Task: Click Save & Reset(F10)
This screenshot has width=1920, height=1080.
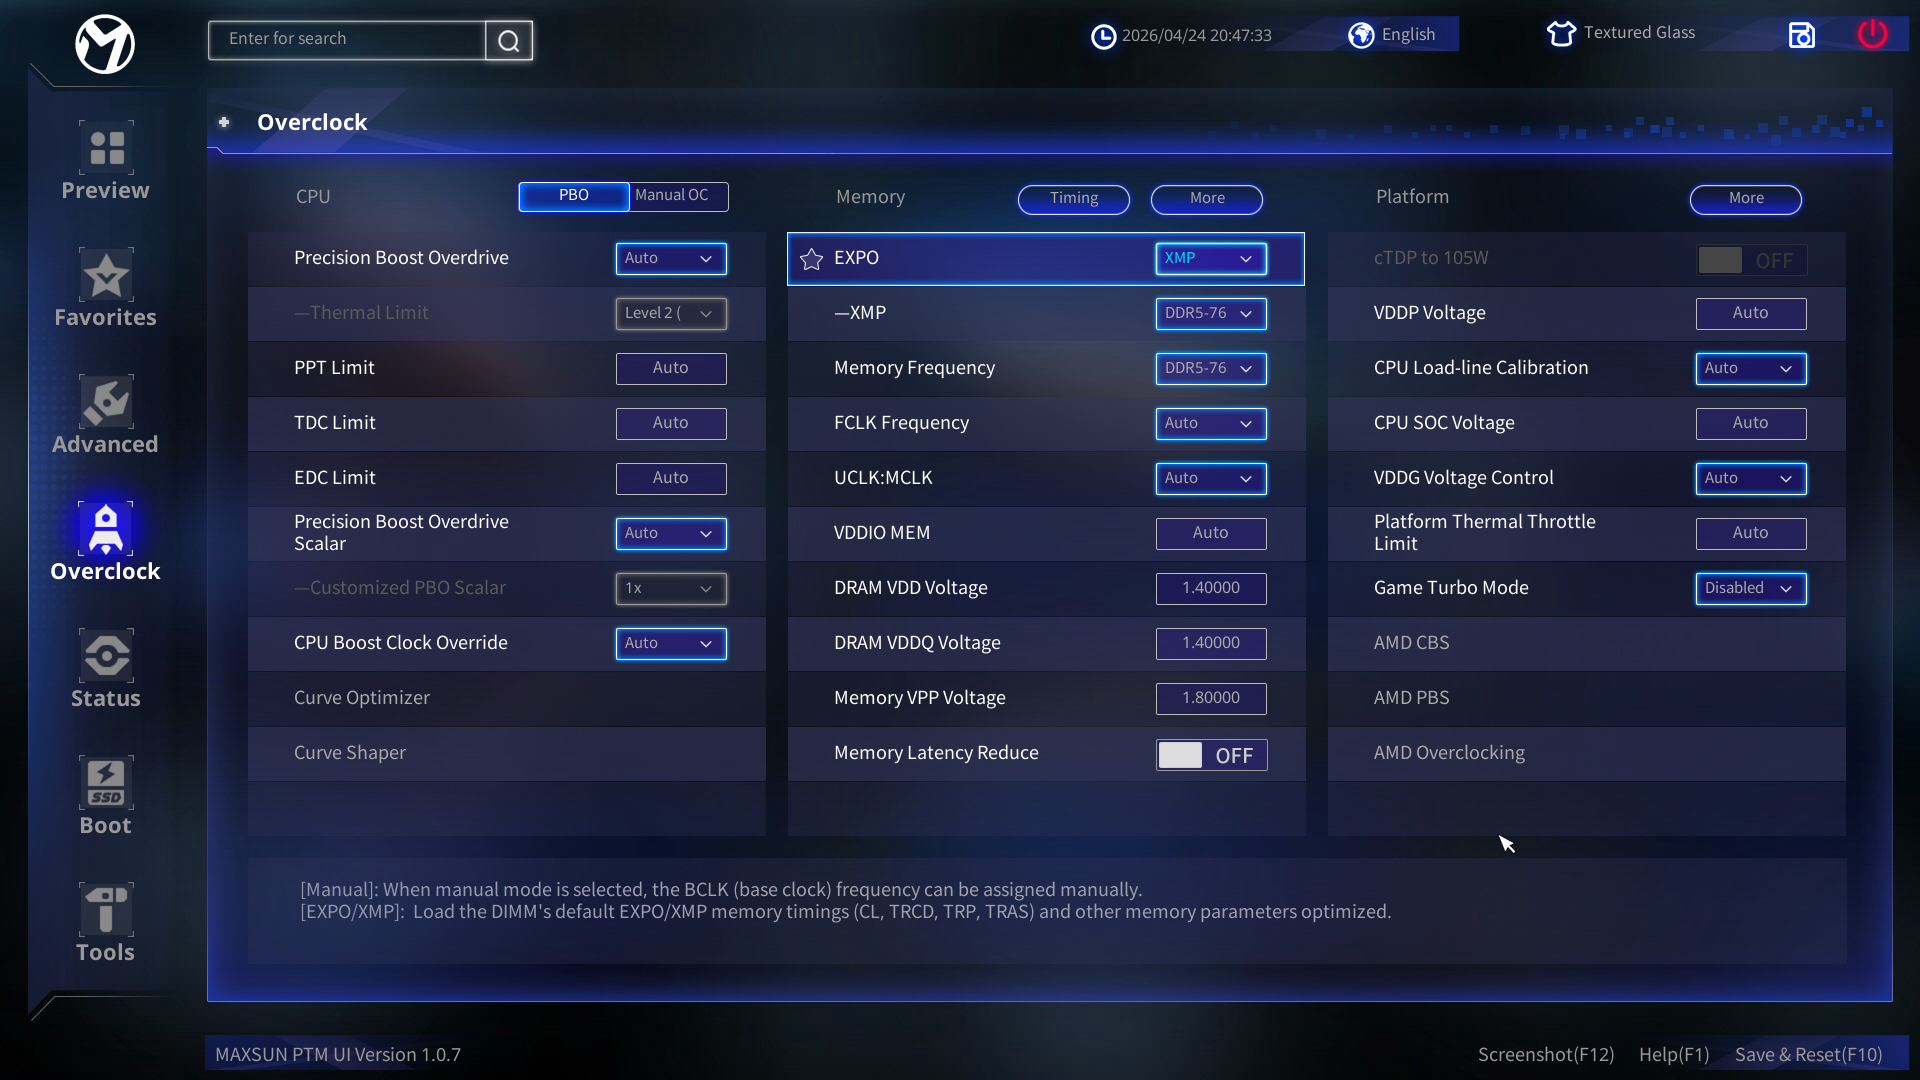Action: click(x=1808, y=1055)
